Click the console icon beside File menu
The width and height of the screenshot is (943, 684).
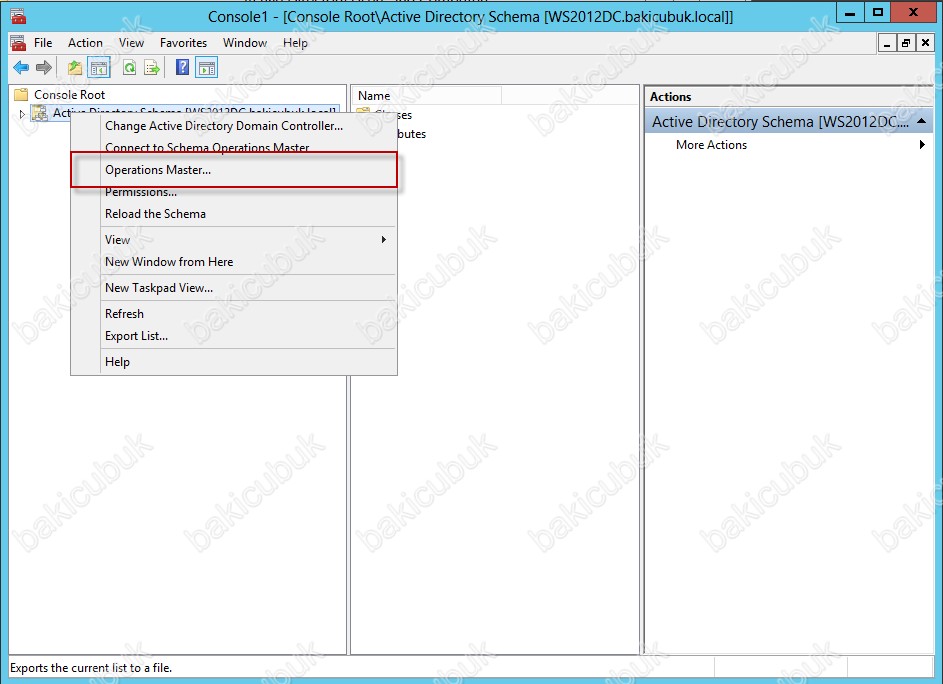[19, 43]
